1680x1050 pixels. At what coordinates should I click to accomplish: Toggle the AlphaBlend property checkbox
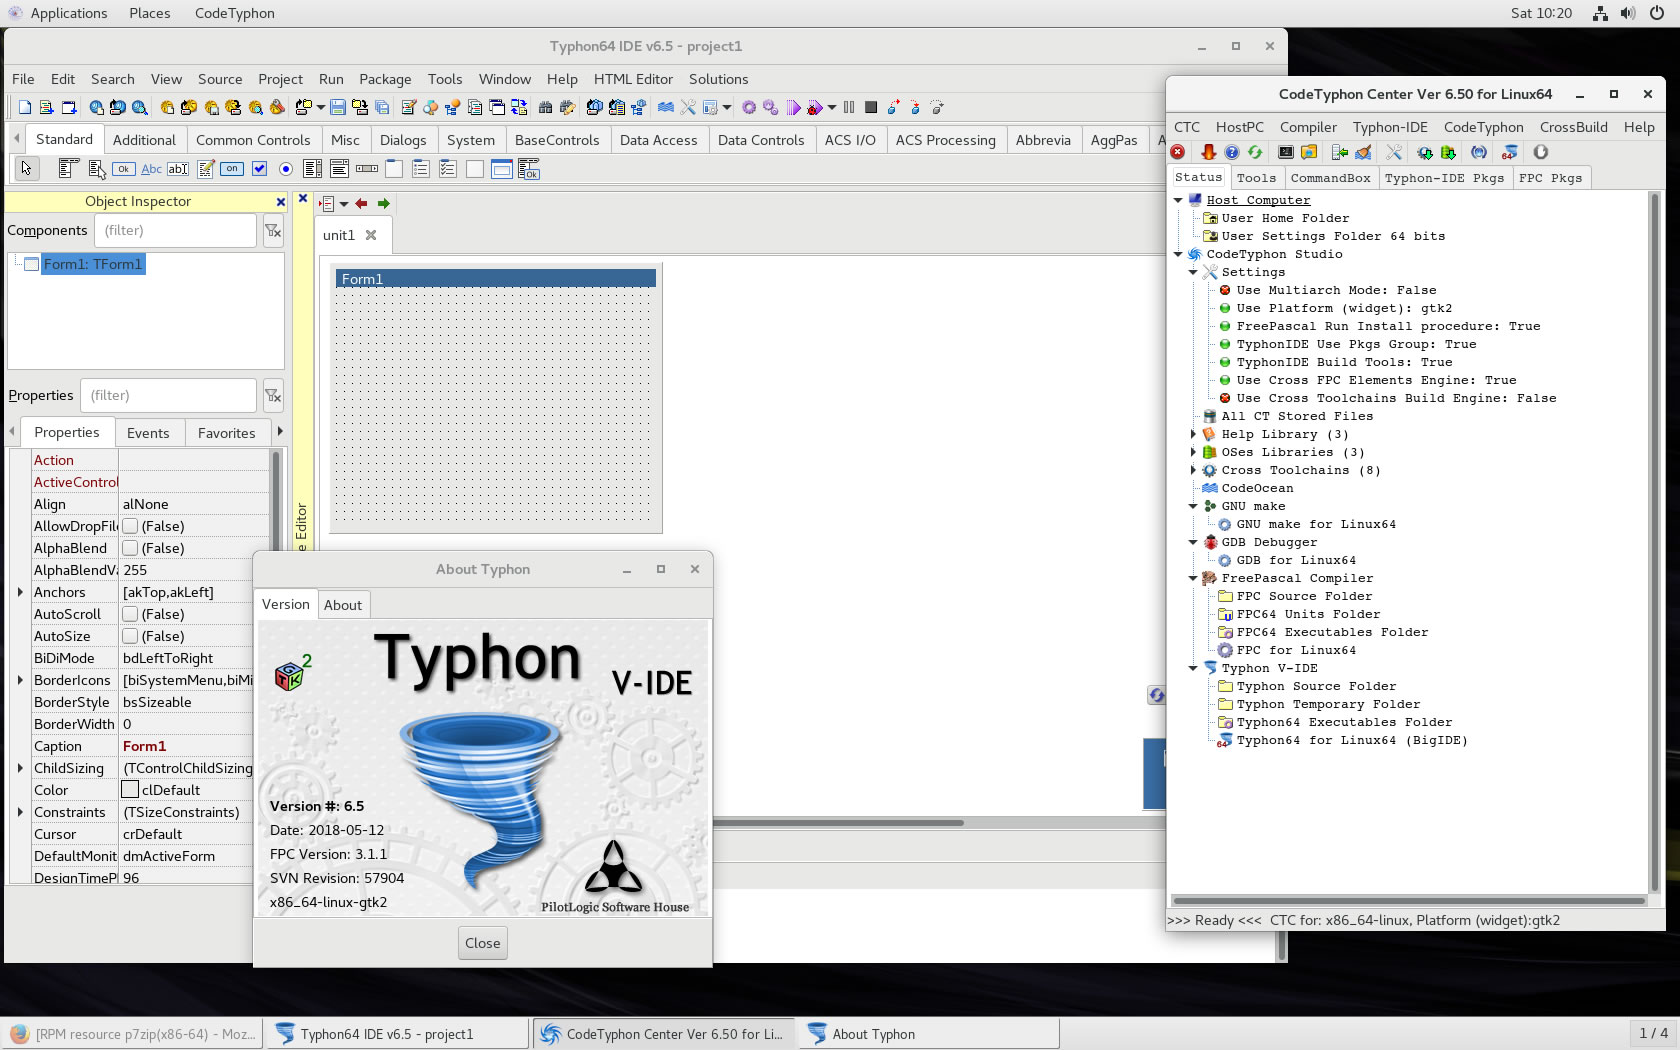(130, 548)
